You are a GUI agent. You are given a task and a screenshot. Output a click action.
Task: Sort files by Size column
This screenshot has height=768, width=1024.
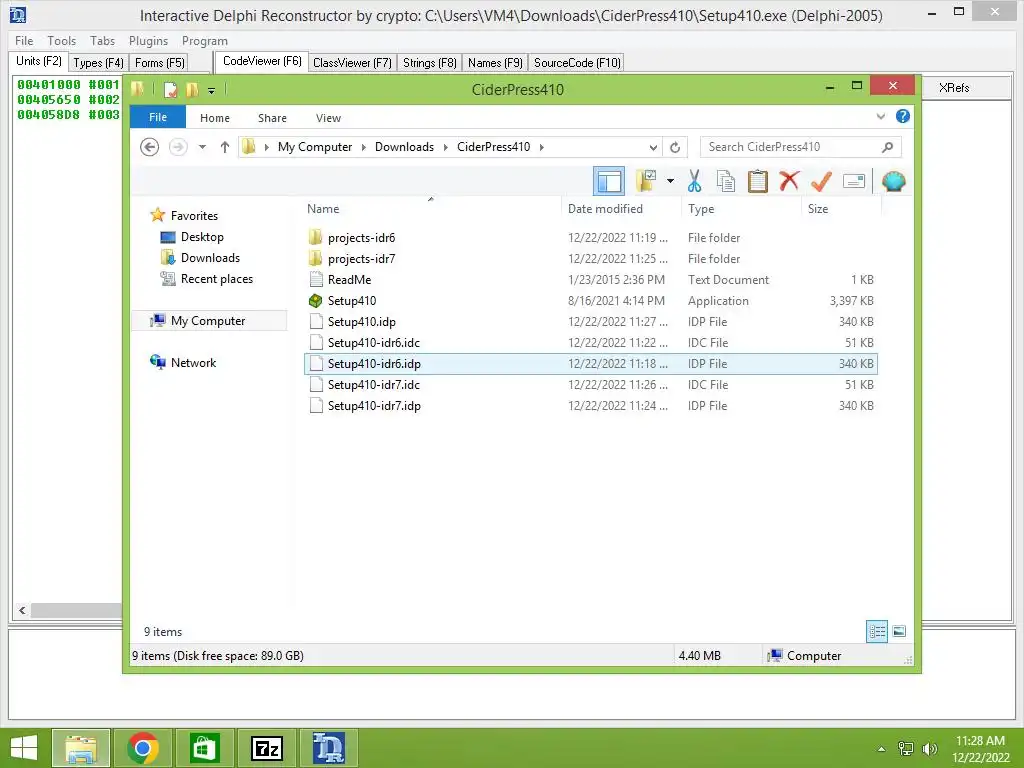(x=841, y=208)
